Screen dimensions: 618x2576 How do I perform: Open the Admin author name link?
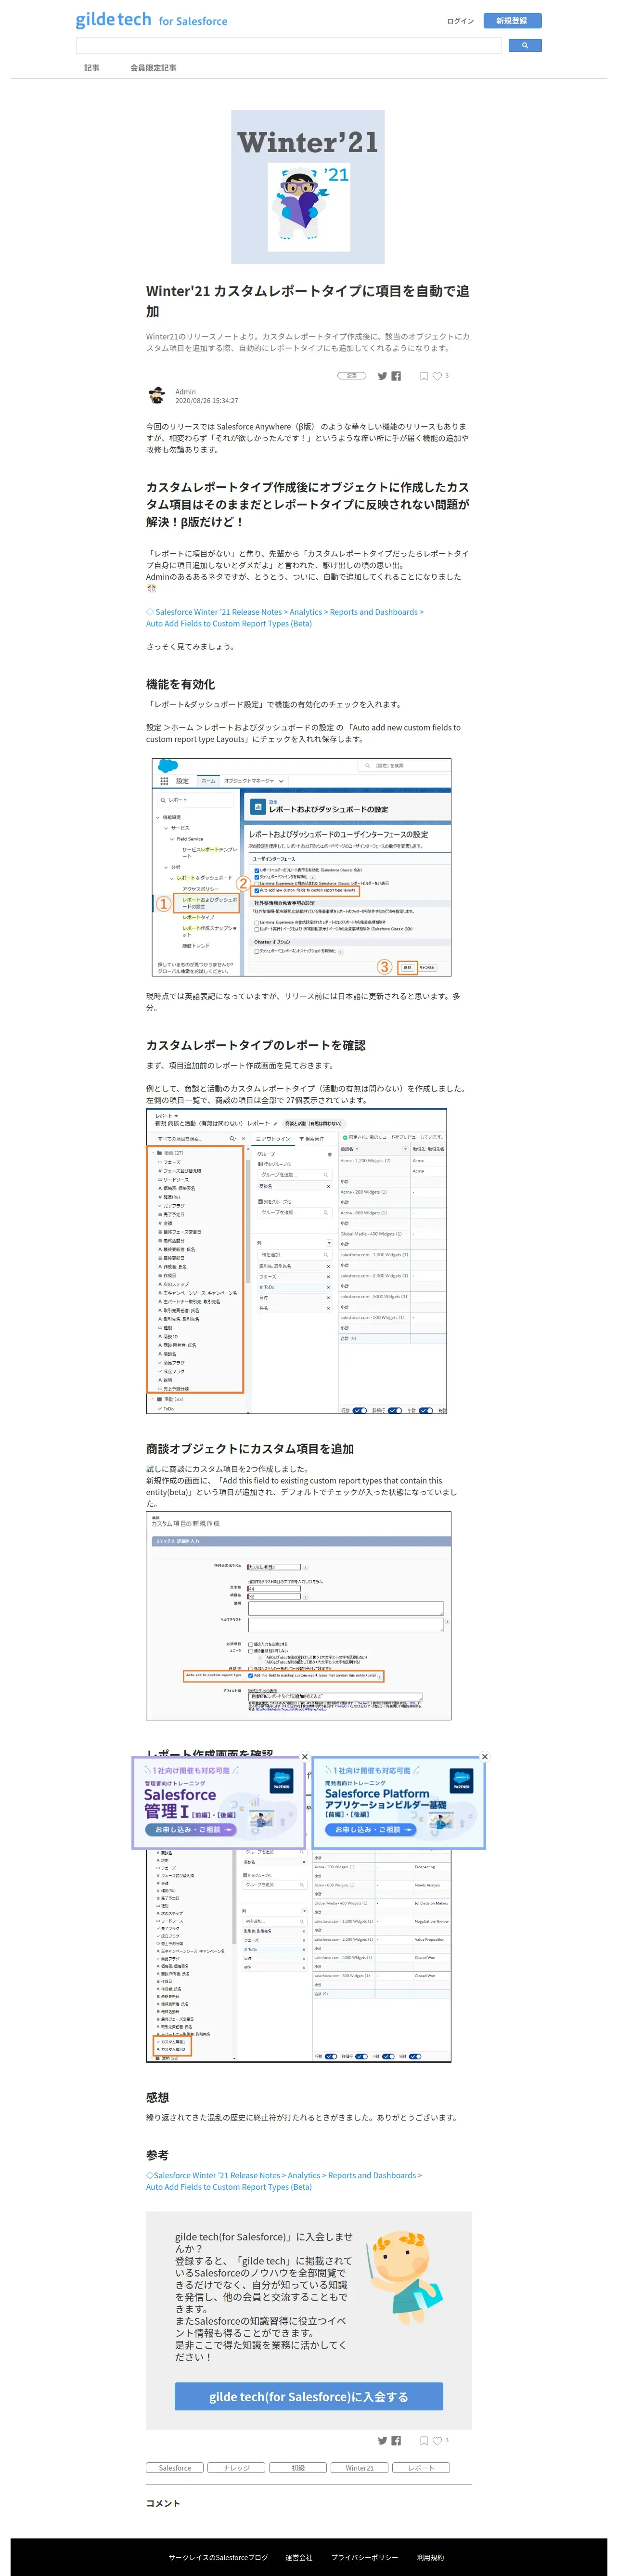[185, 392]
